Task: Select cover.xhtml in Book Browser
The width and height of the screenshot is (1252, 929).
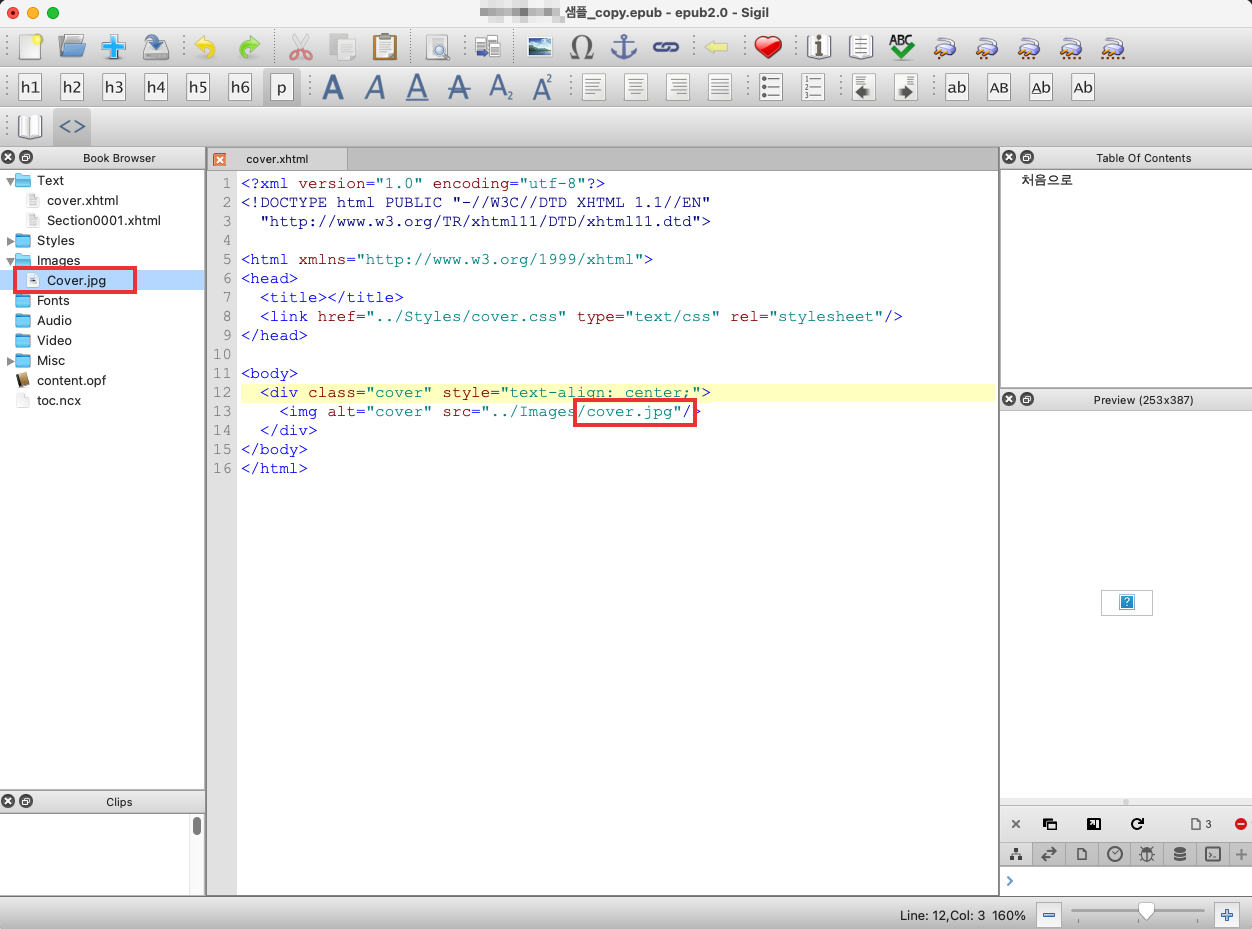Action: tap(82, 201)
